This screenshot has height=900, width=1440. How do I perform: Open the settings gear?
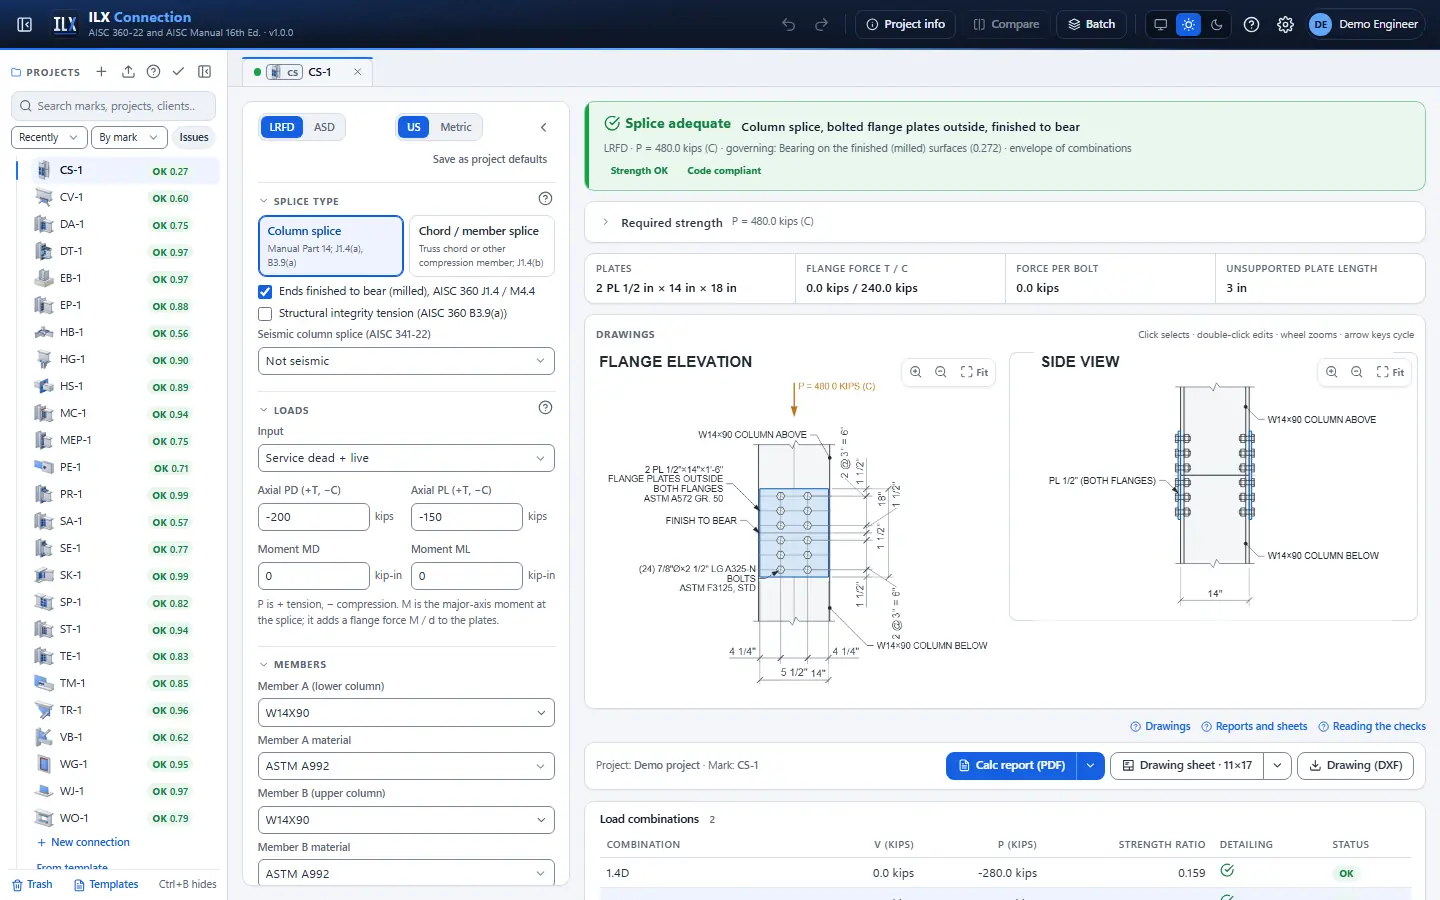[1285, 24]
